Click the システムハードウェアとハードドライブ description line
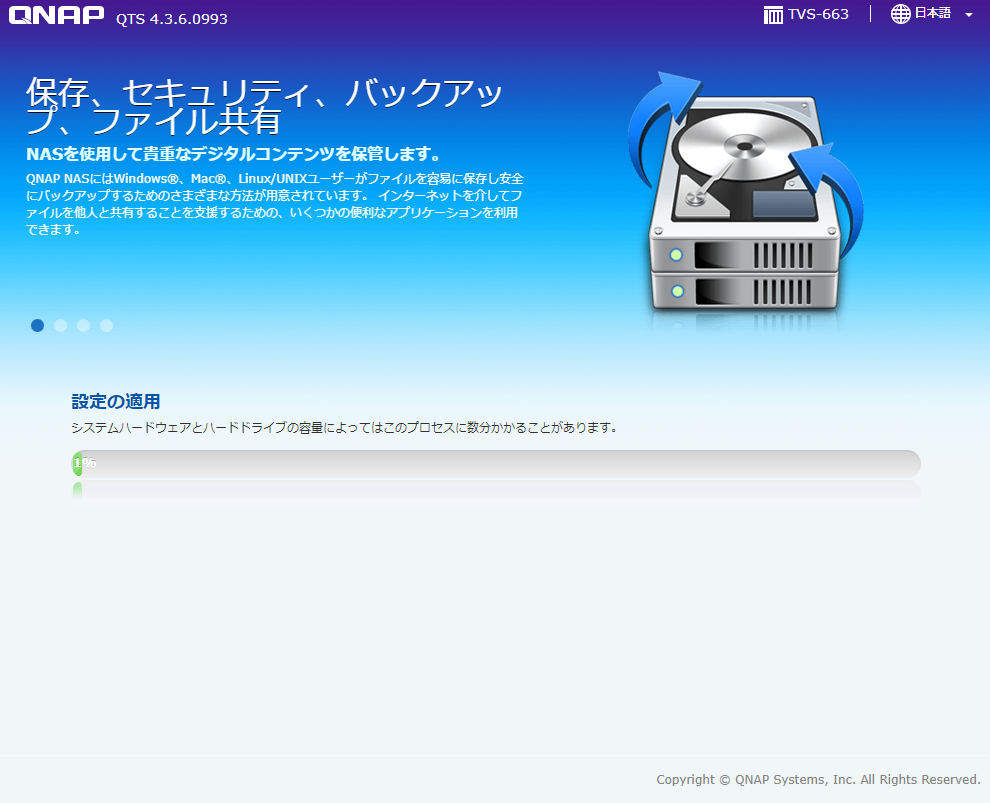Screen dimensions: 990x803 [x=344, y=427]
